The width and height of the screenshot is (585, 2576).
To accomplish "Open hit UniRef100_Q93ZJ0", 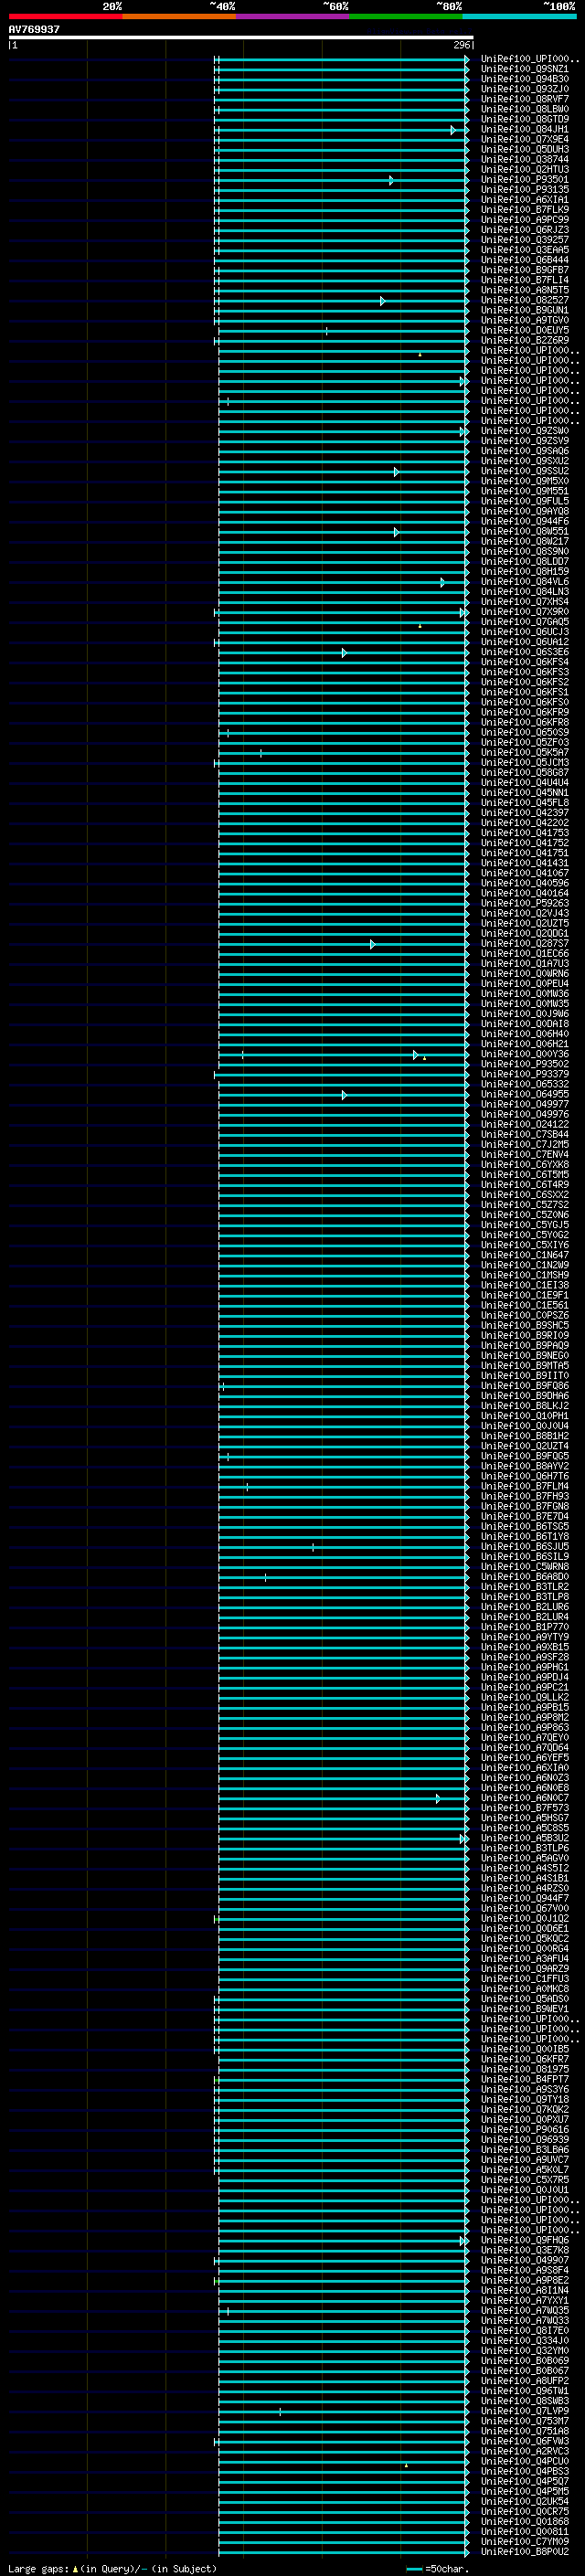I will (x=525, y=89).
